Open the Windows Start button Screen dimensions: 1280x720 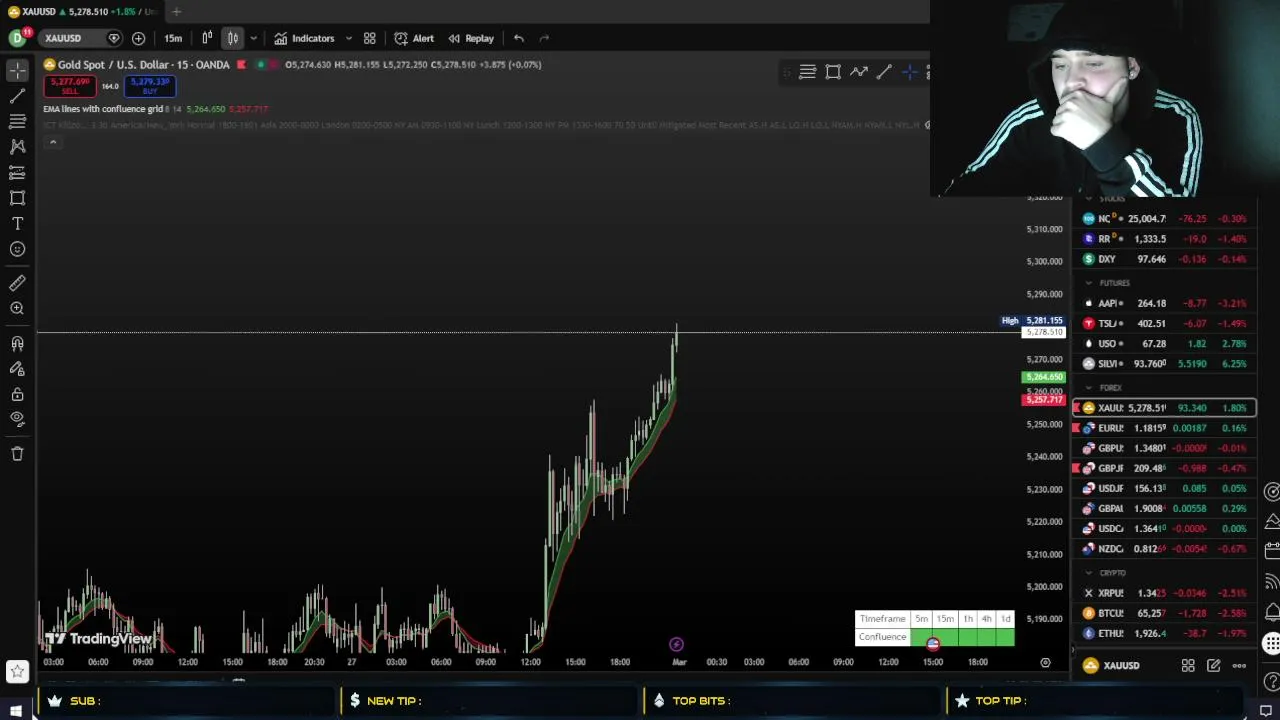(x=16, y=711)
